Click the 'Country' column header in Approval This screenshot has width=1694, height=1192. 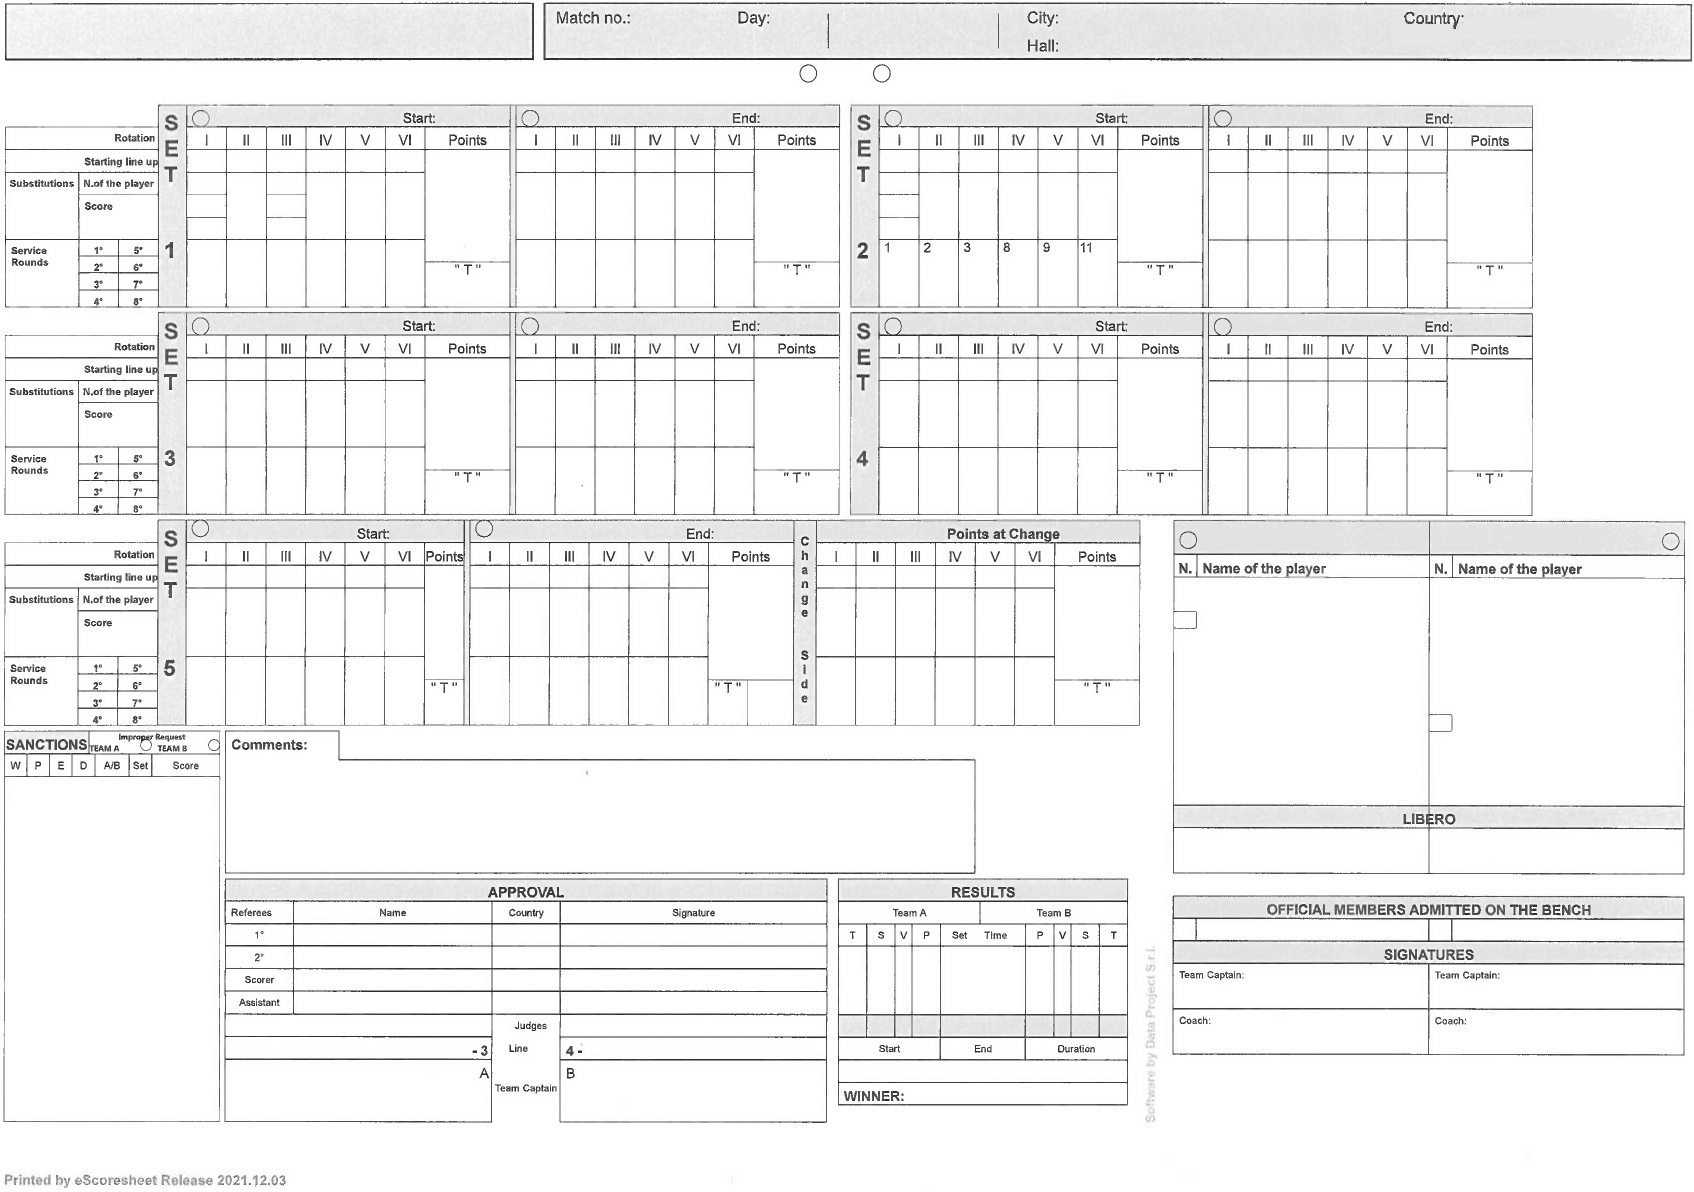(x=526, y=912)
